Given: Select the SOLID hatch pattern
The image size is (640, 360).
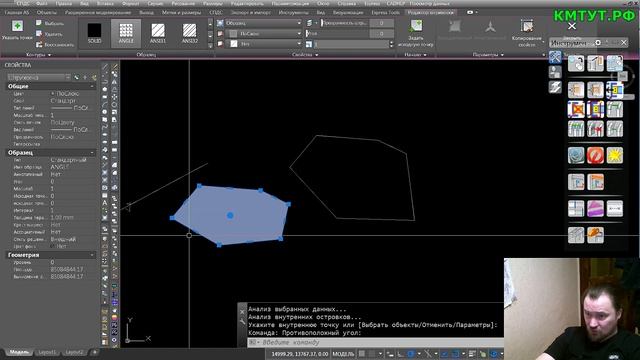Looking at the screenshot, I should coord(94,33).
